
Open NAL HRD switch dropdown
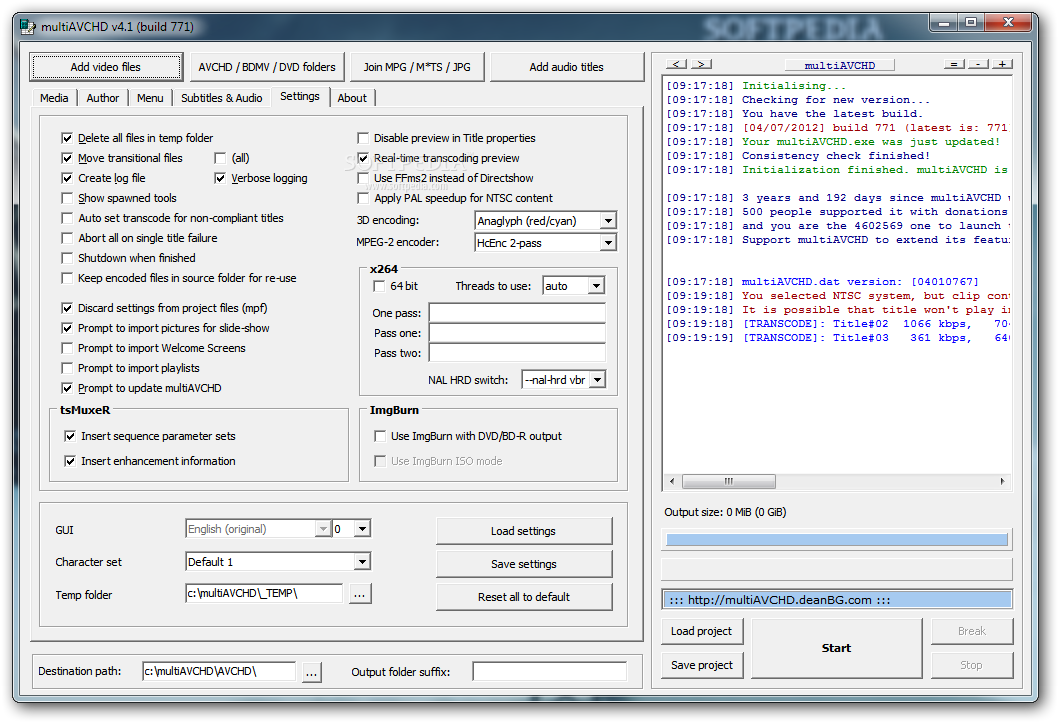(x=597, y=380)
